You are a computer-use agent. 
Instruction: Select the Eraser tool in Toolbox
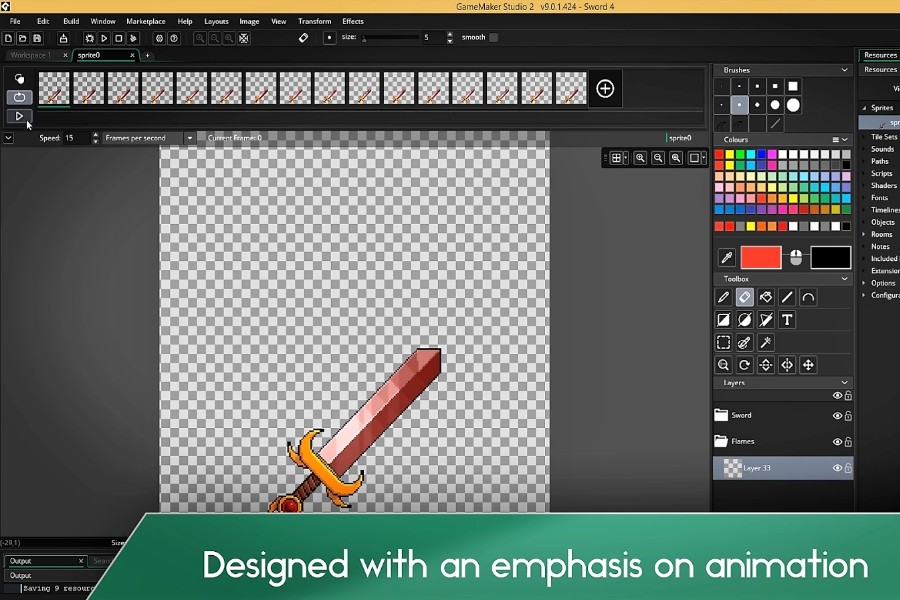(x=744, y=297)
